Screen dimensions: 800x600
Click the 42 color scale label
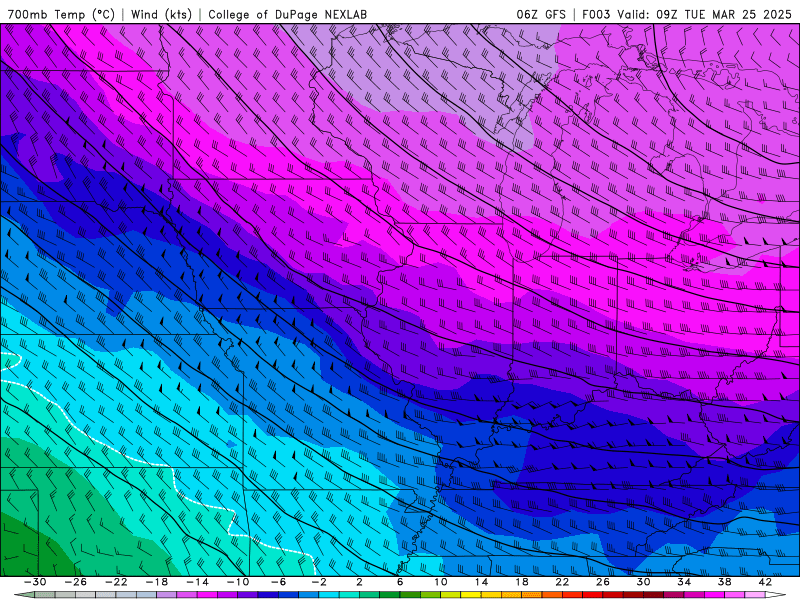[x=764, y=582]
